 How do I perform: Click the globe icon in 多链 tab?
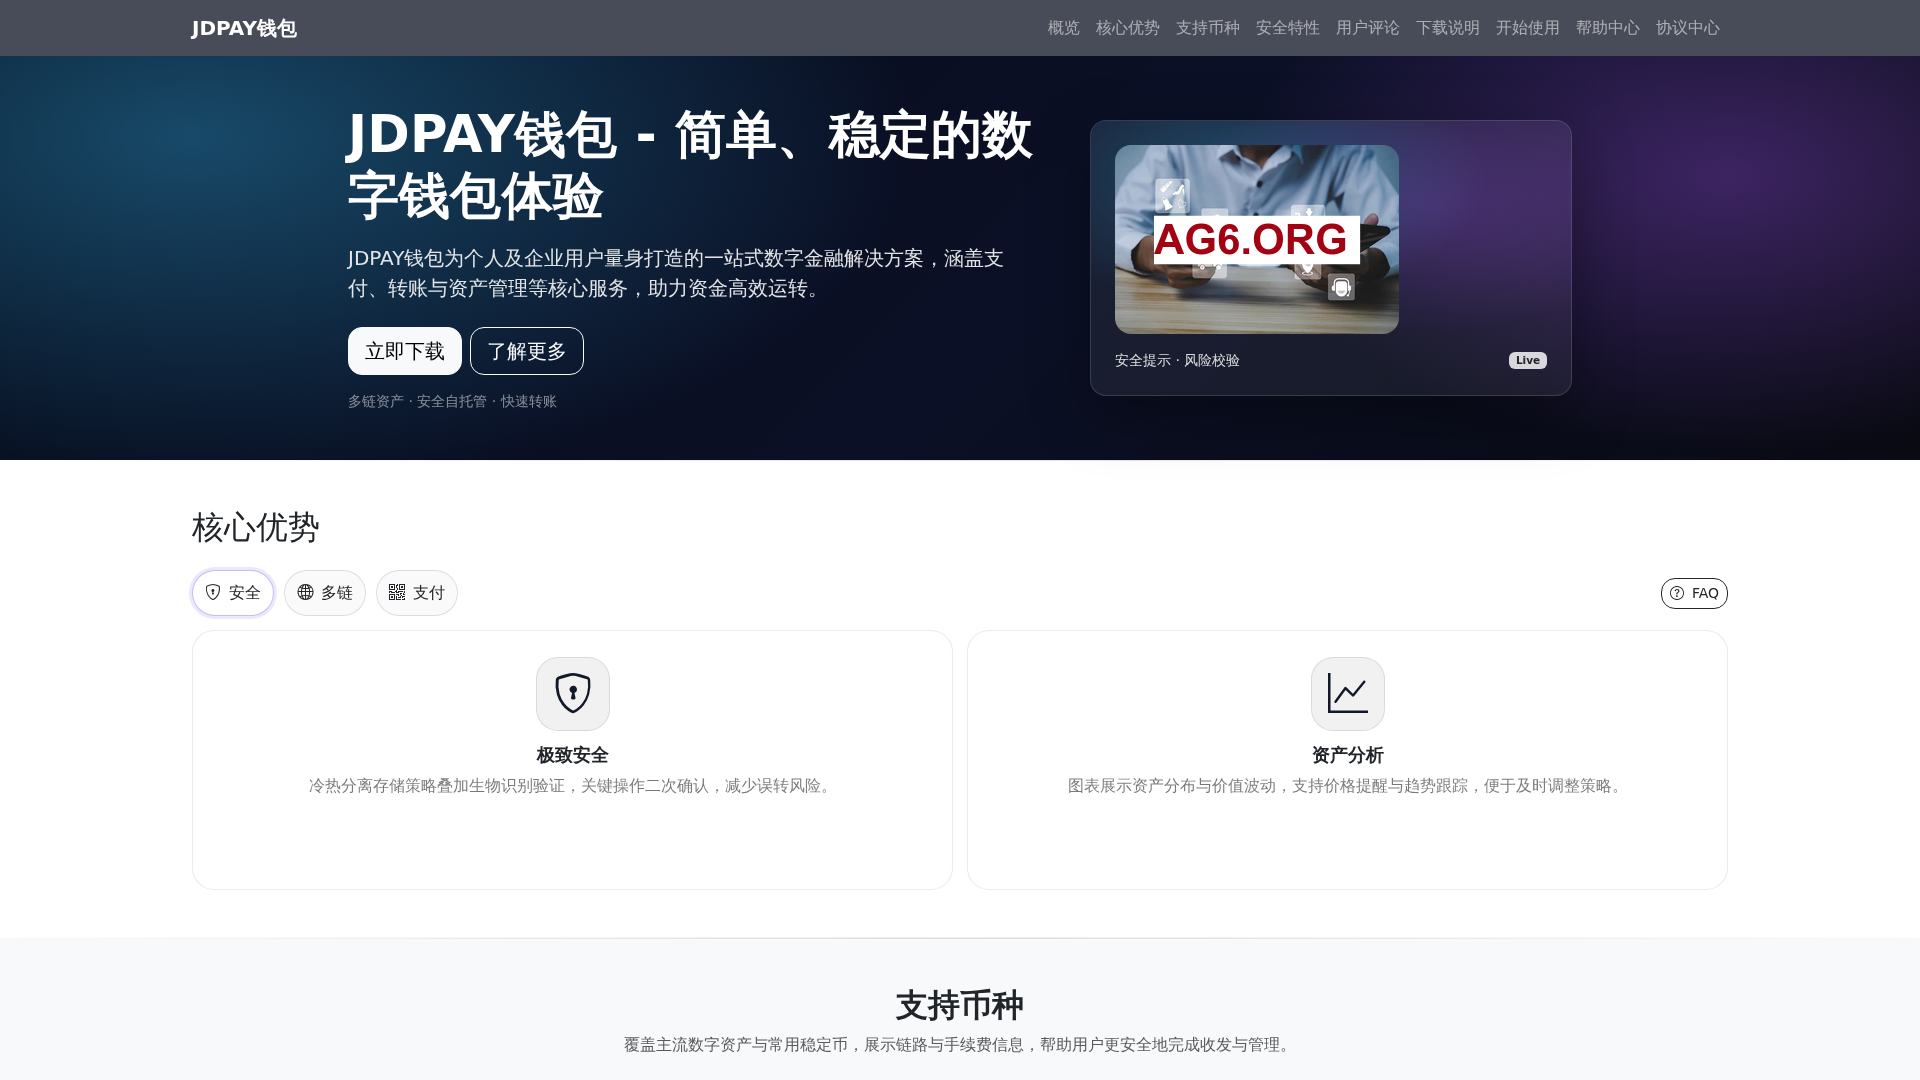[306, 592]
